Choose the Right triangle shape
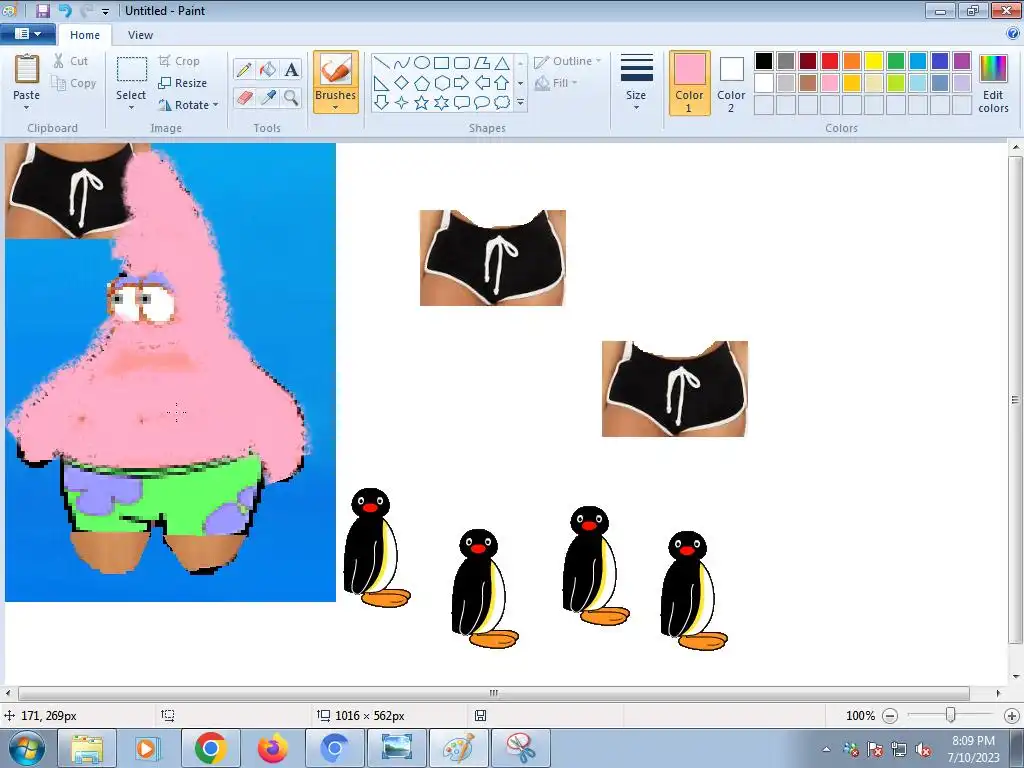The height and width of the screenshot is (768, 1024). (x=382, y=83)
